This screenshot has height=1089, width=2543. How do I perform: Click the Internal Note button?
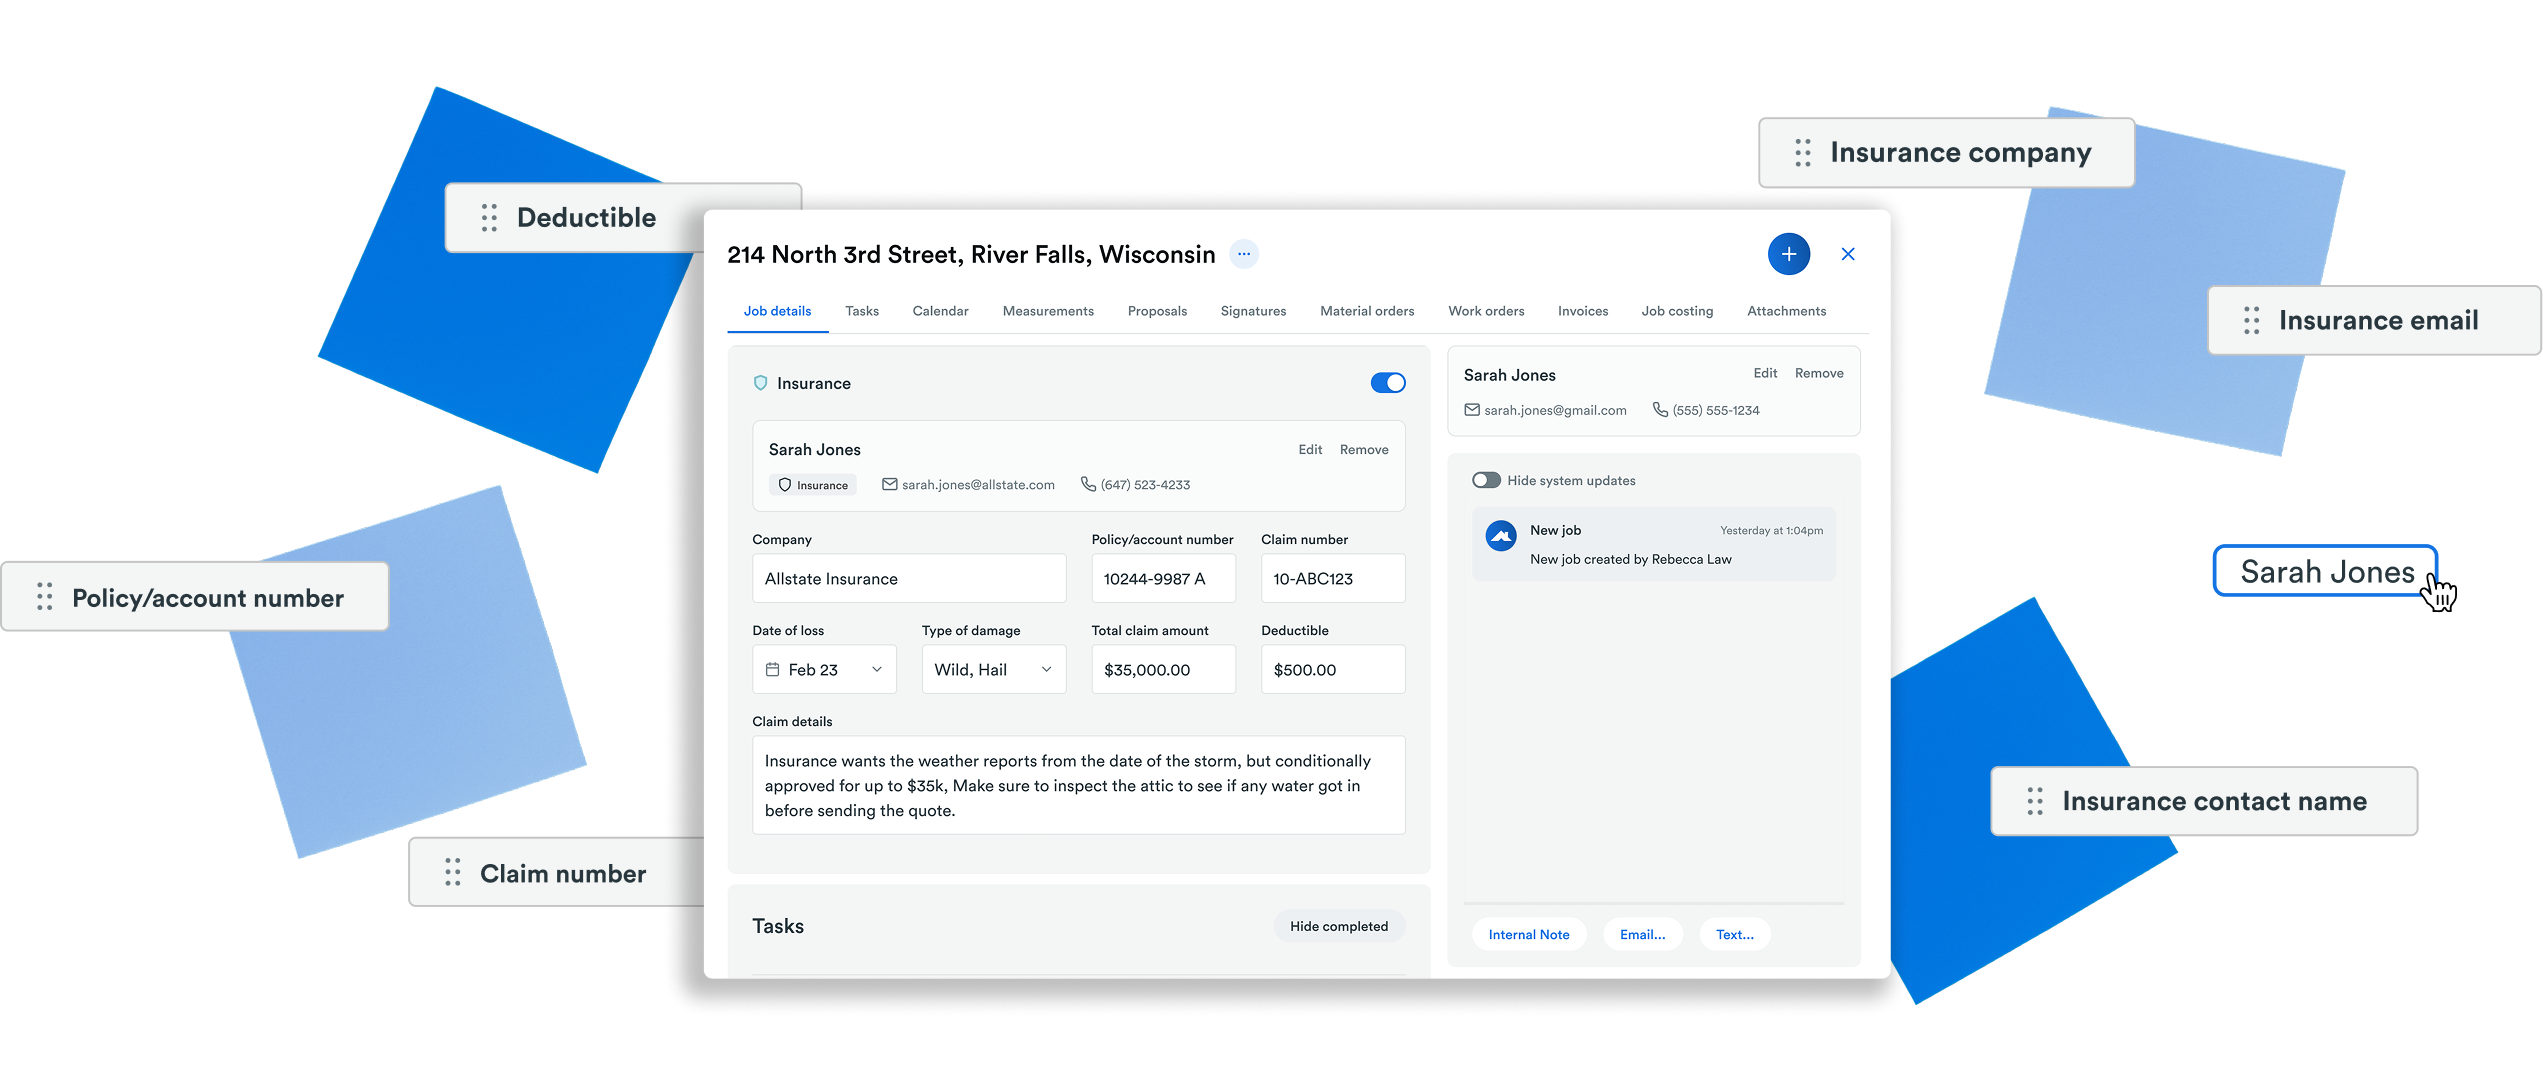[x=1528, y=935]
